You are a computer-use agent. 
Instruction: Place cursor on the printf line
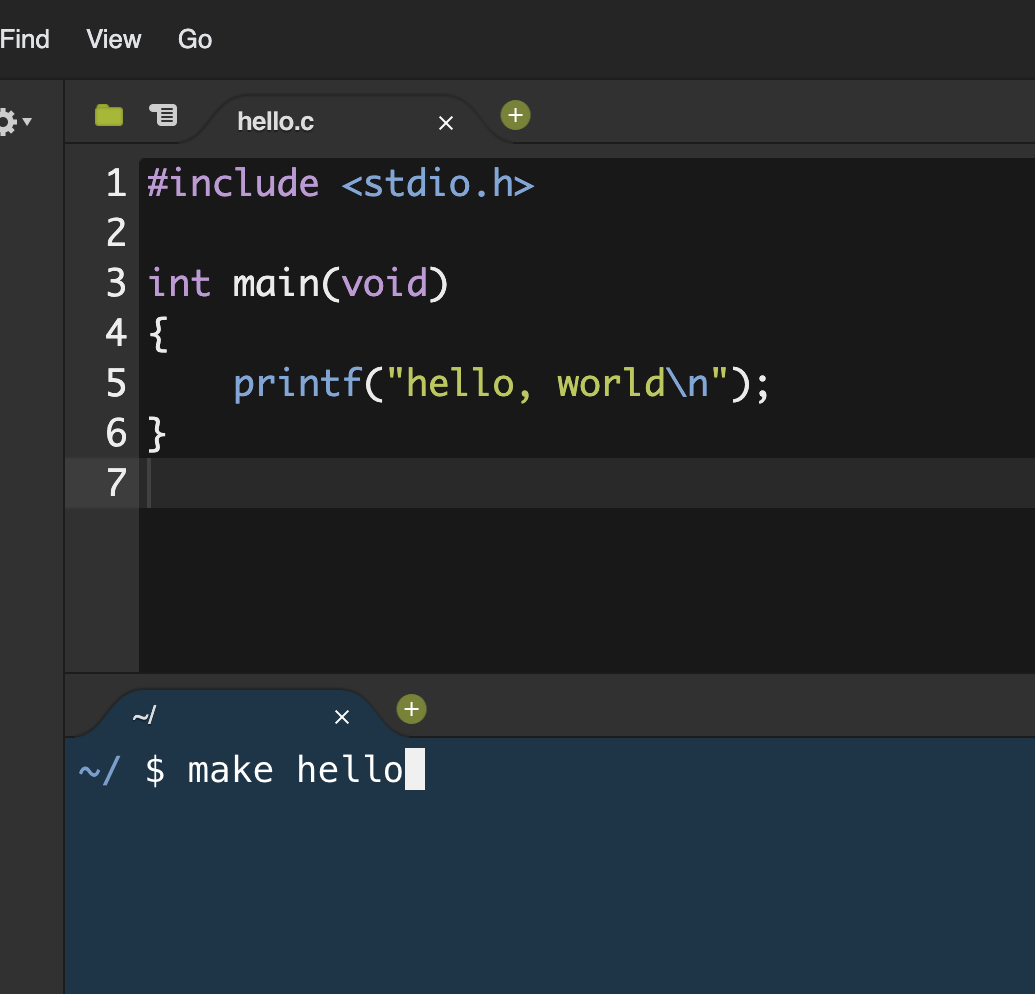[x=500, y=383]
